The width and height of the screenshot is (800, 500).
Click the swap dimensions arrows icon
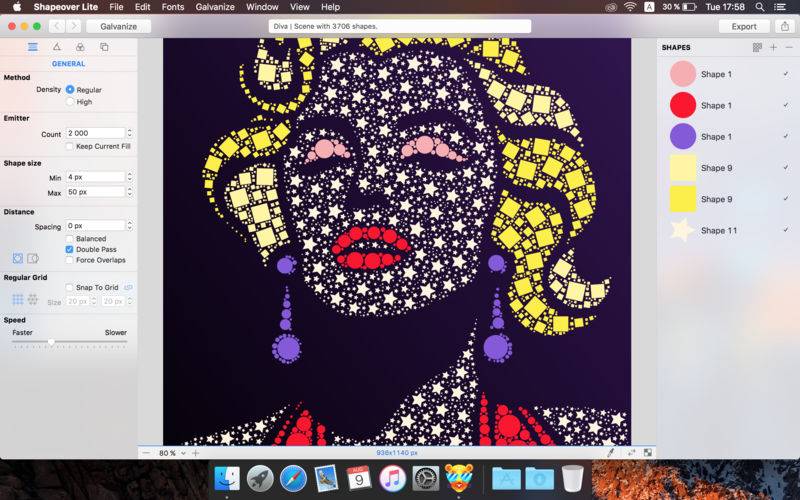coord(632,453)
